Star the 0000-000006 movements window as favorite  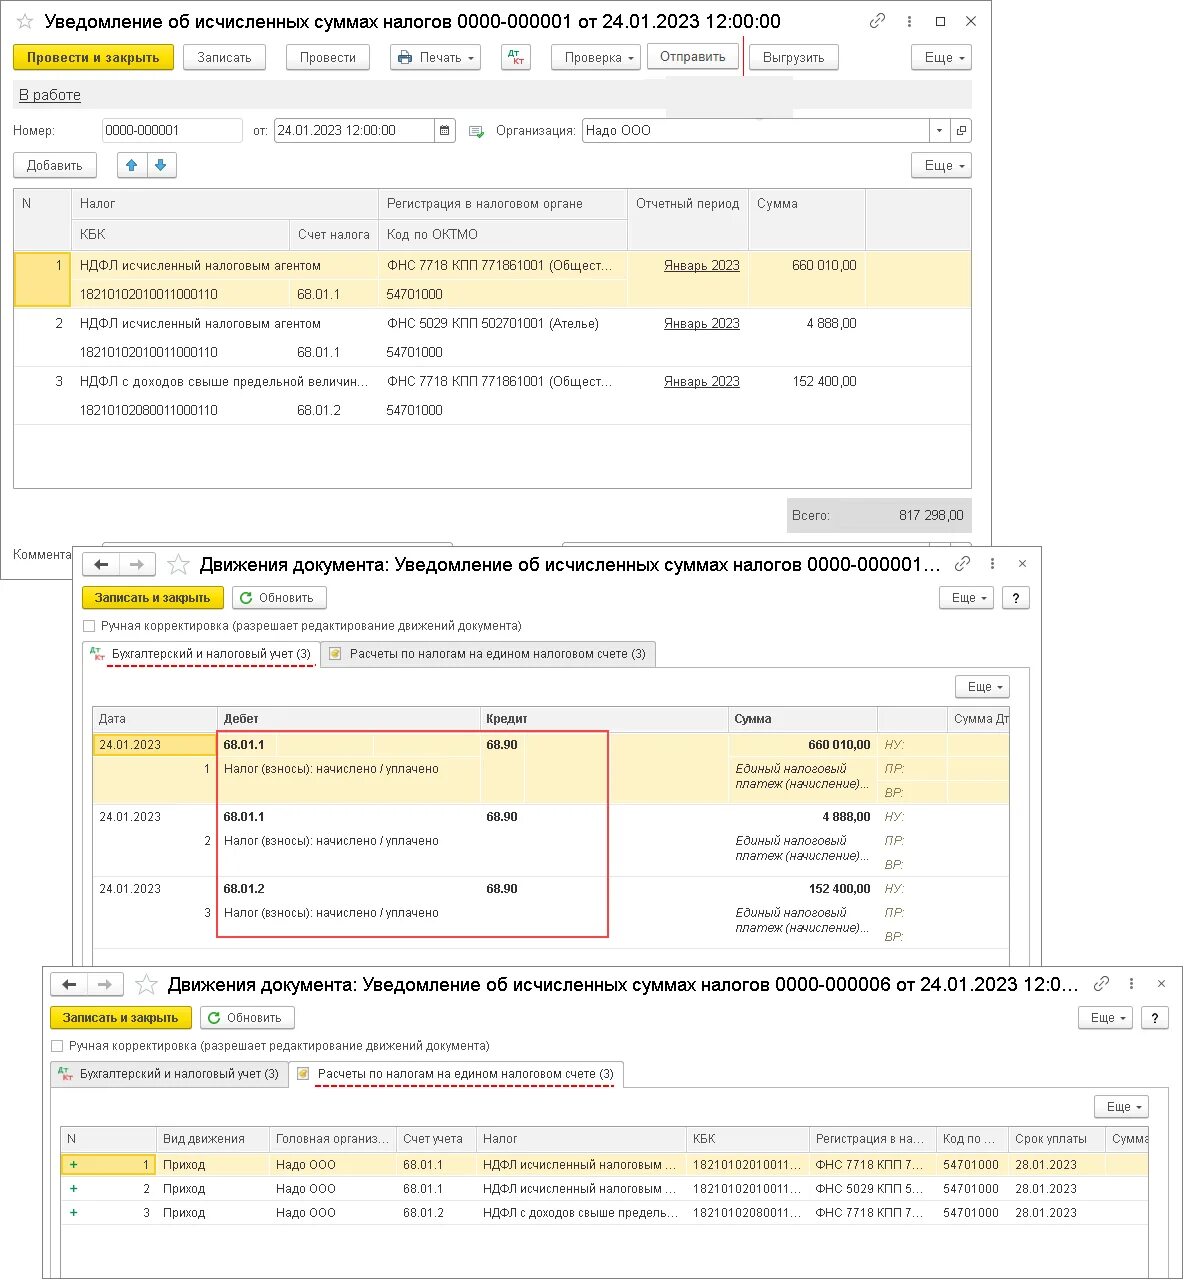click(x=146, y=985)
